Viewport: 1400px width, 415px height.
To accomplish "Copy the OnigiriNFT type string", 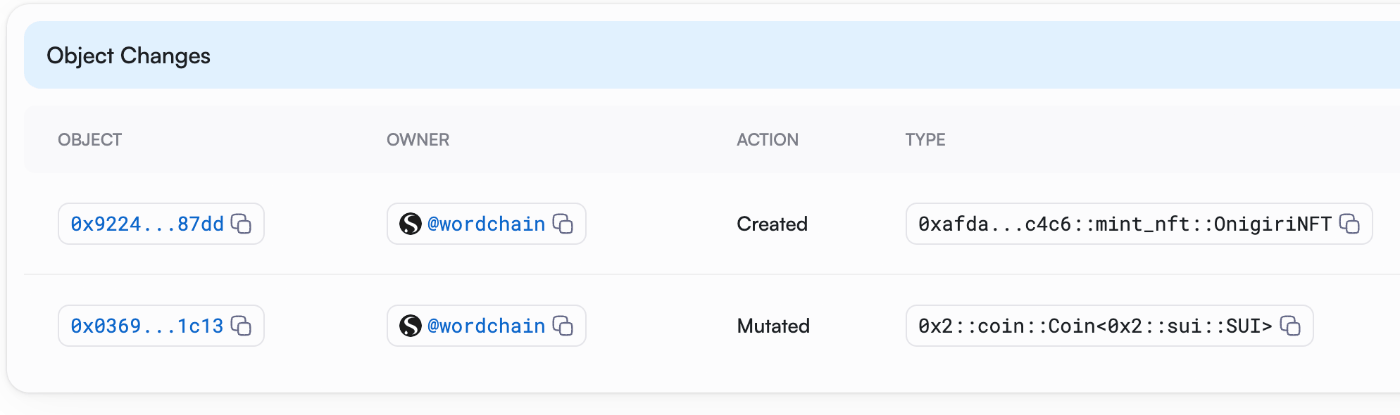I will [x=1349, y=224].
